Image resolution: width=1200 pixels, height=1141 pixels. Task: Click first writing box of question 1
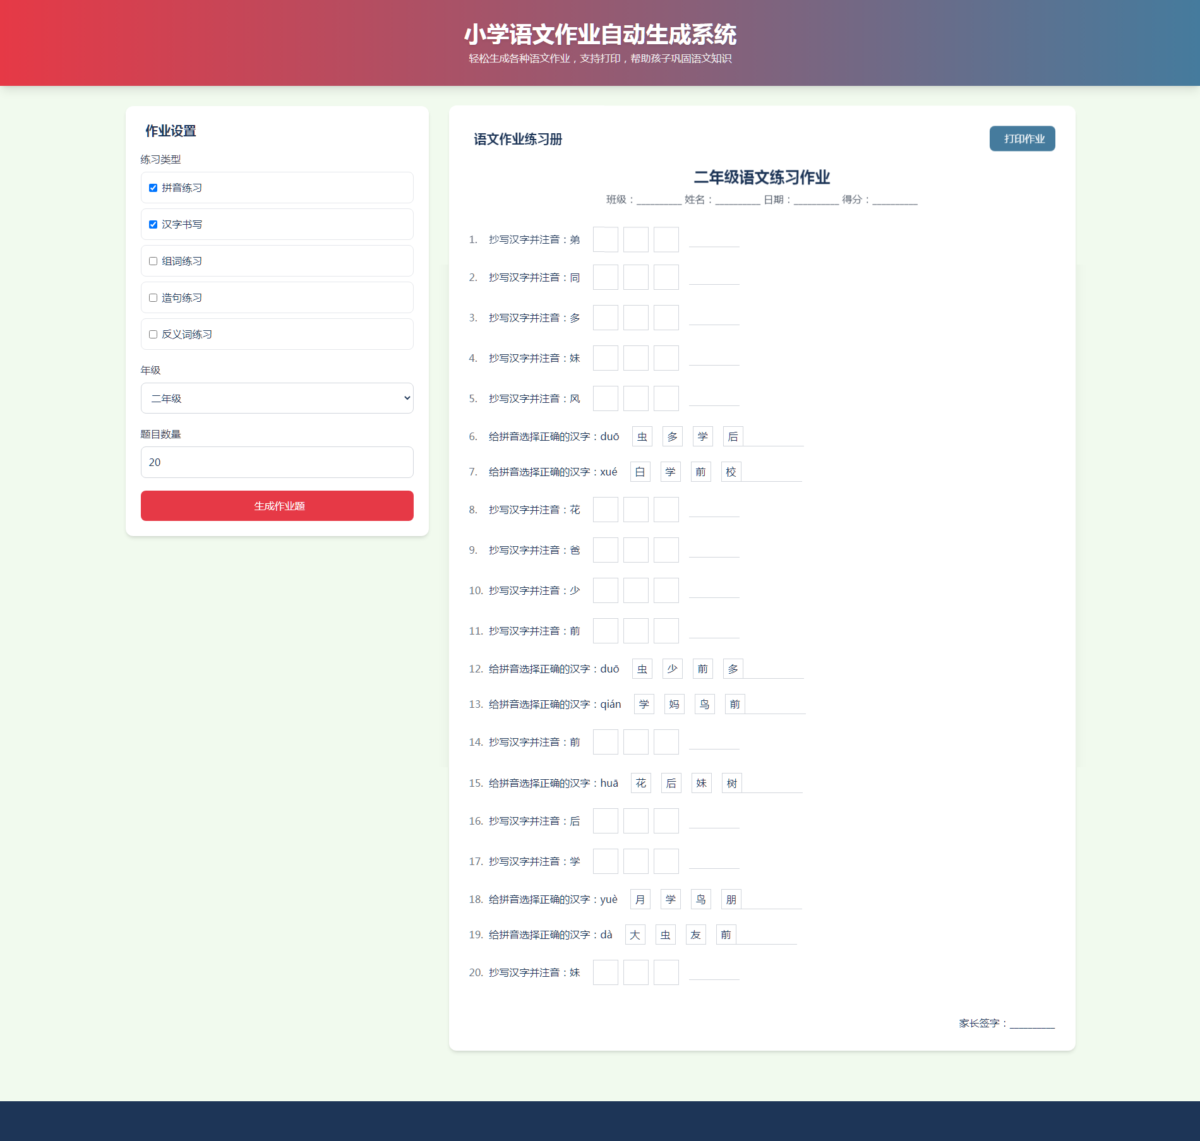[x=605, y=240]
